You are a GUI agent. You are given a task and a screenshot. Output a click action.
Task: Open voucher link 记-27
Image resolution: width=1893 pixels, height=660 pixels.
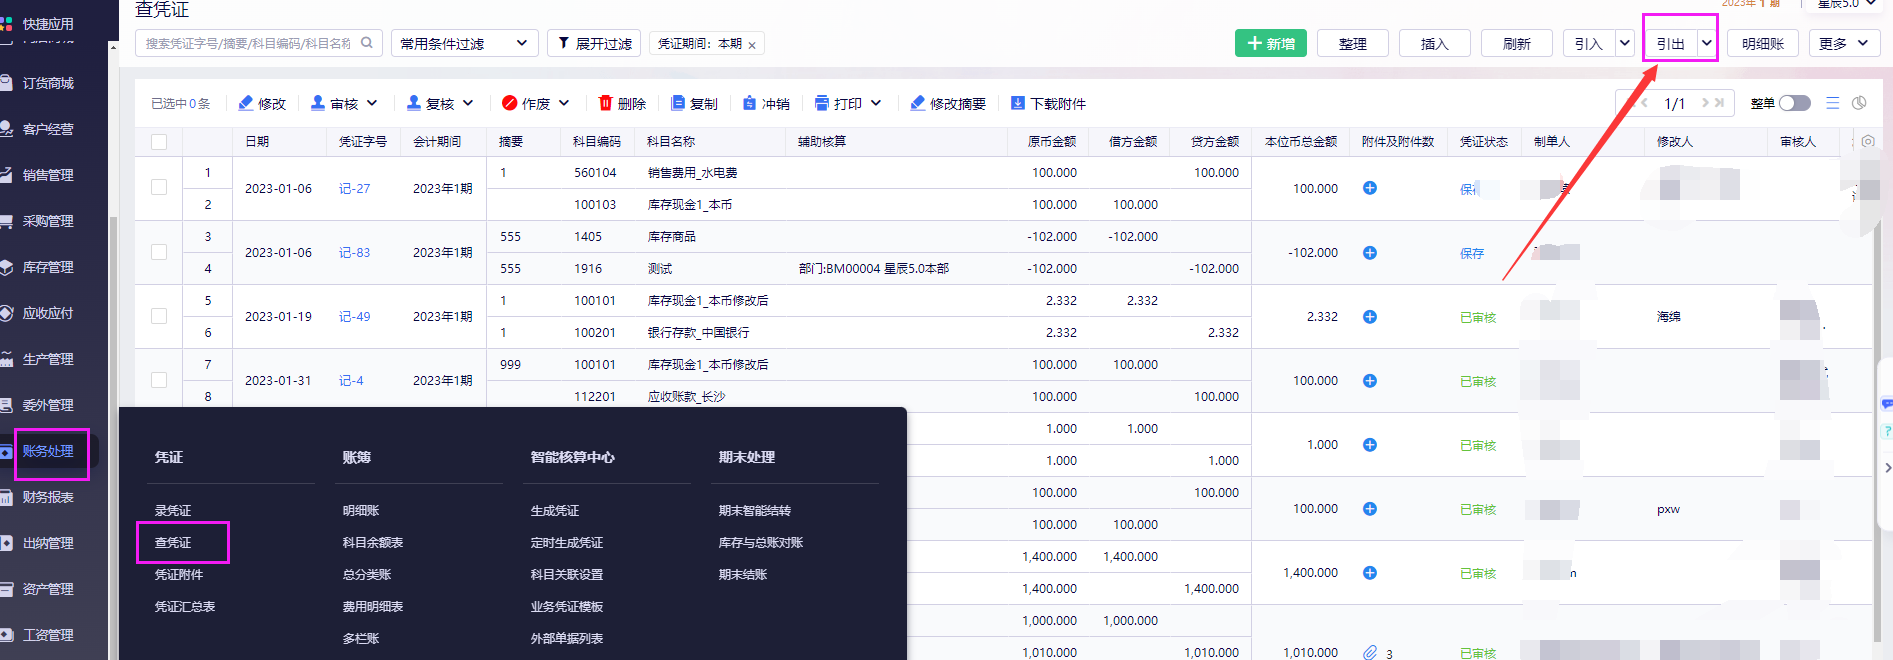point(354,188)
